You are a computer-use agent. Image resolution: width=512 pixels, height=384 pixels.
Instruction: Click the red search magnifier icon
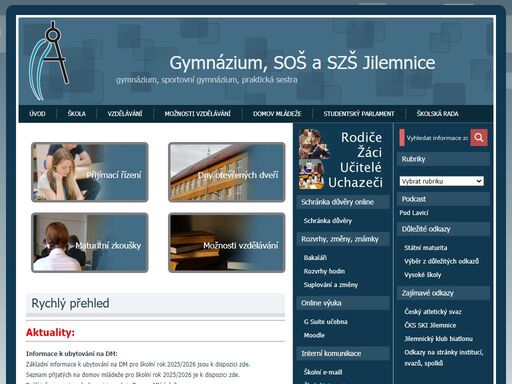[479, 138]
